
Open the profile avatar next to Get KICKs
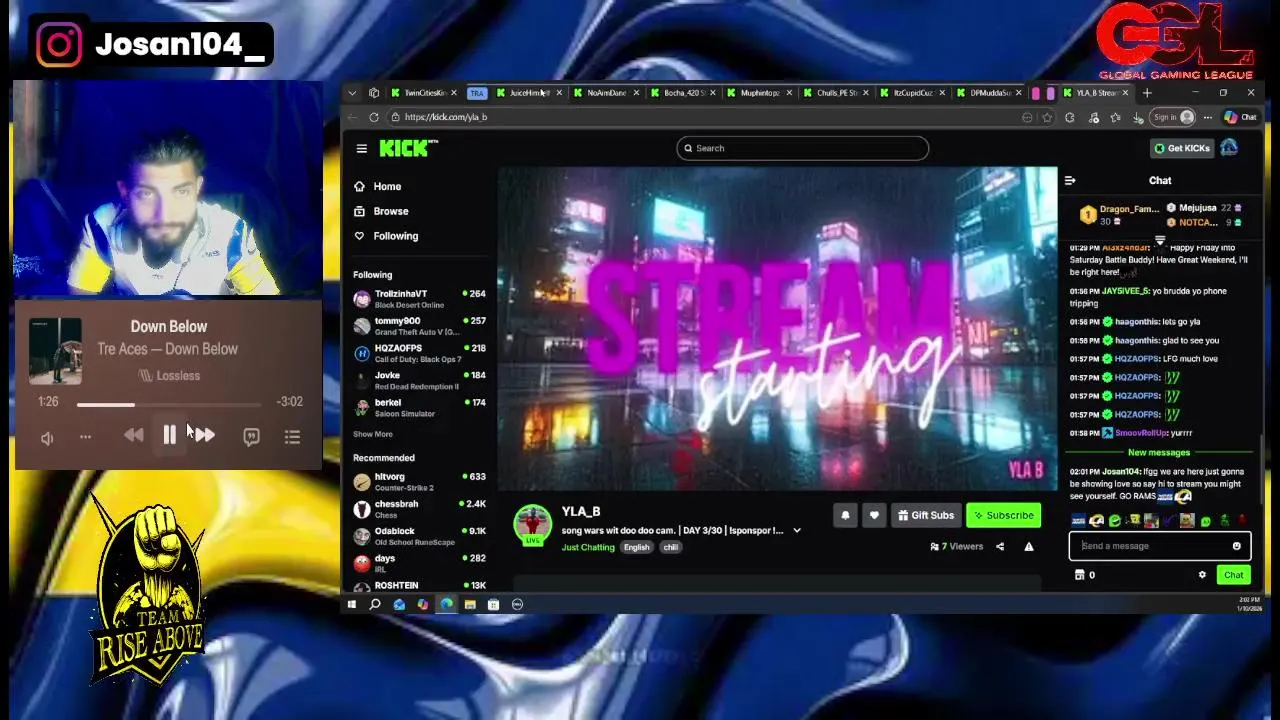click(x=1229, y=148)
